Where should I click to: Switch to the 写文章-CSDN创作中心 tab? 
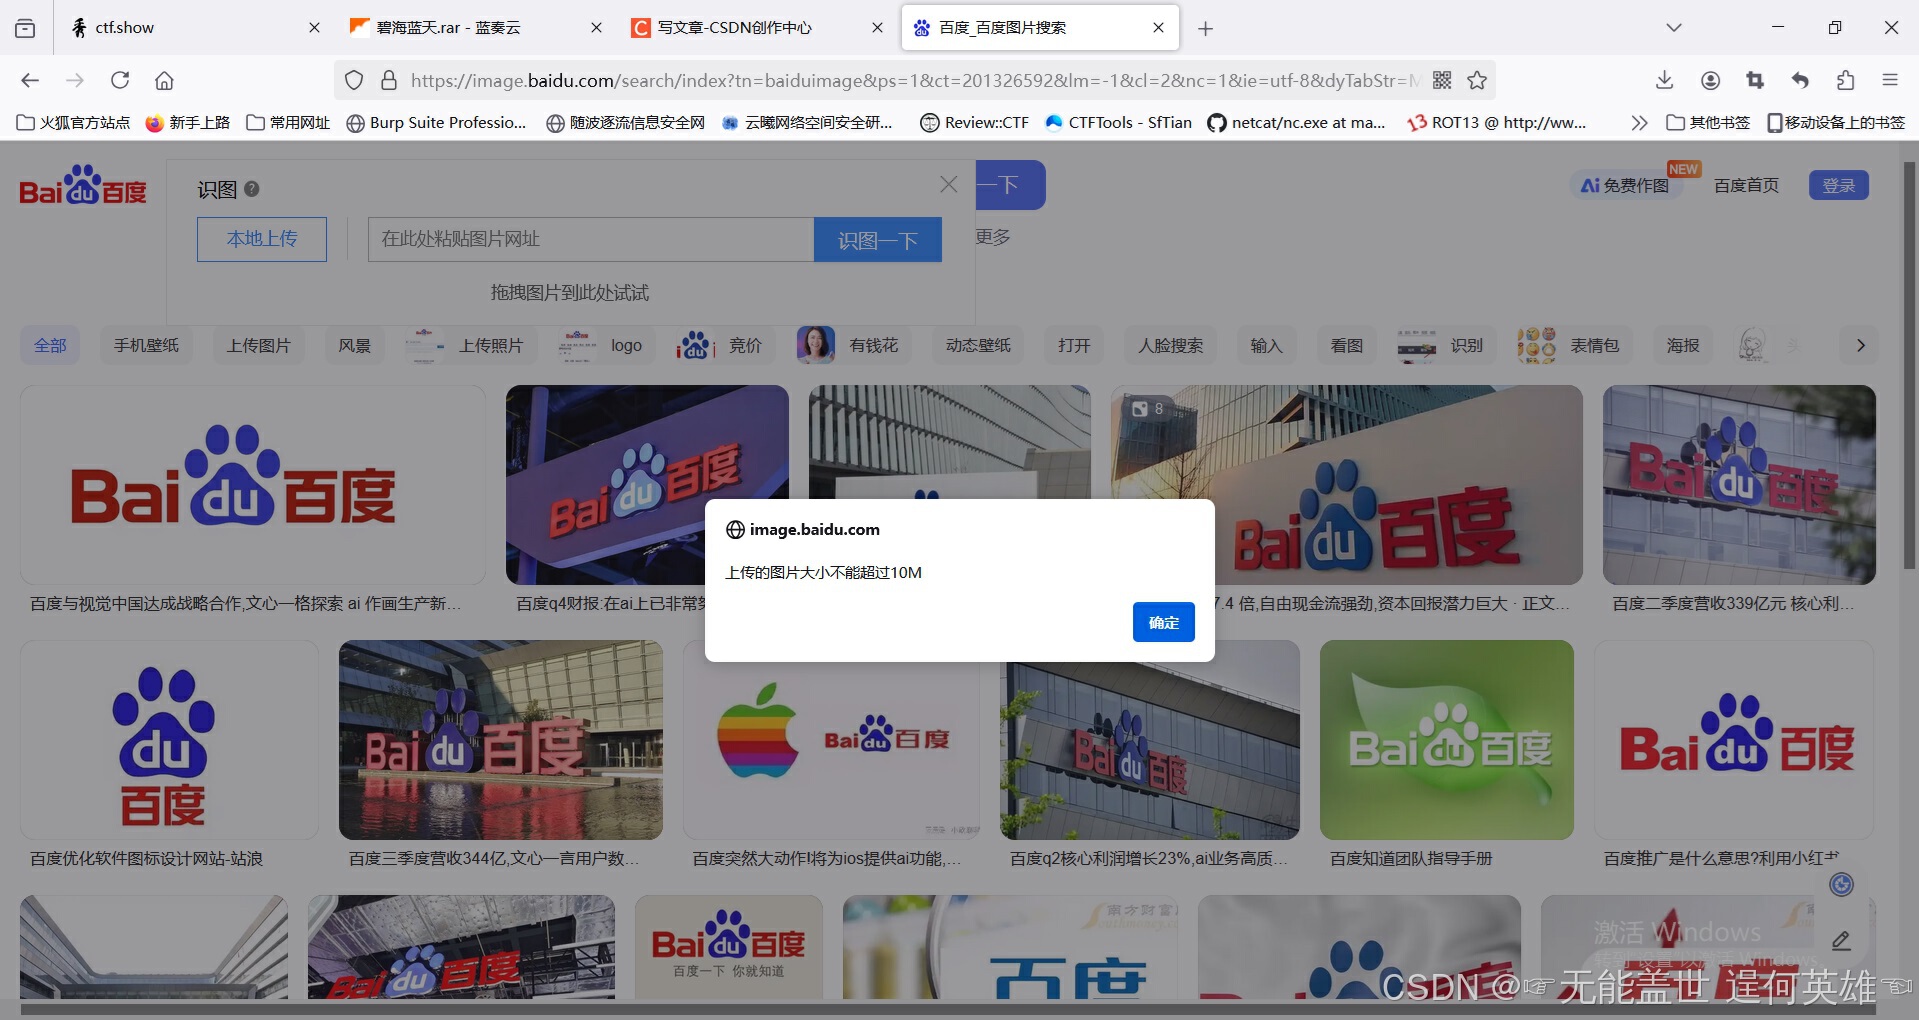(757, 28)
